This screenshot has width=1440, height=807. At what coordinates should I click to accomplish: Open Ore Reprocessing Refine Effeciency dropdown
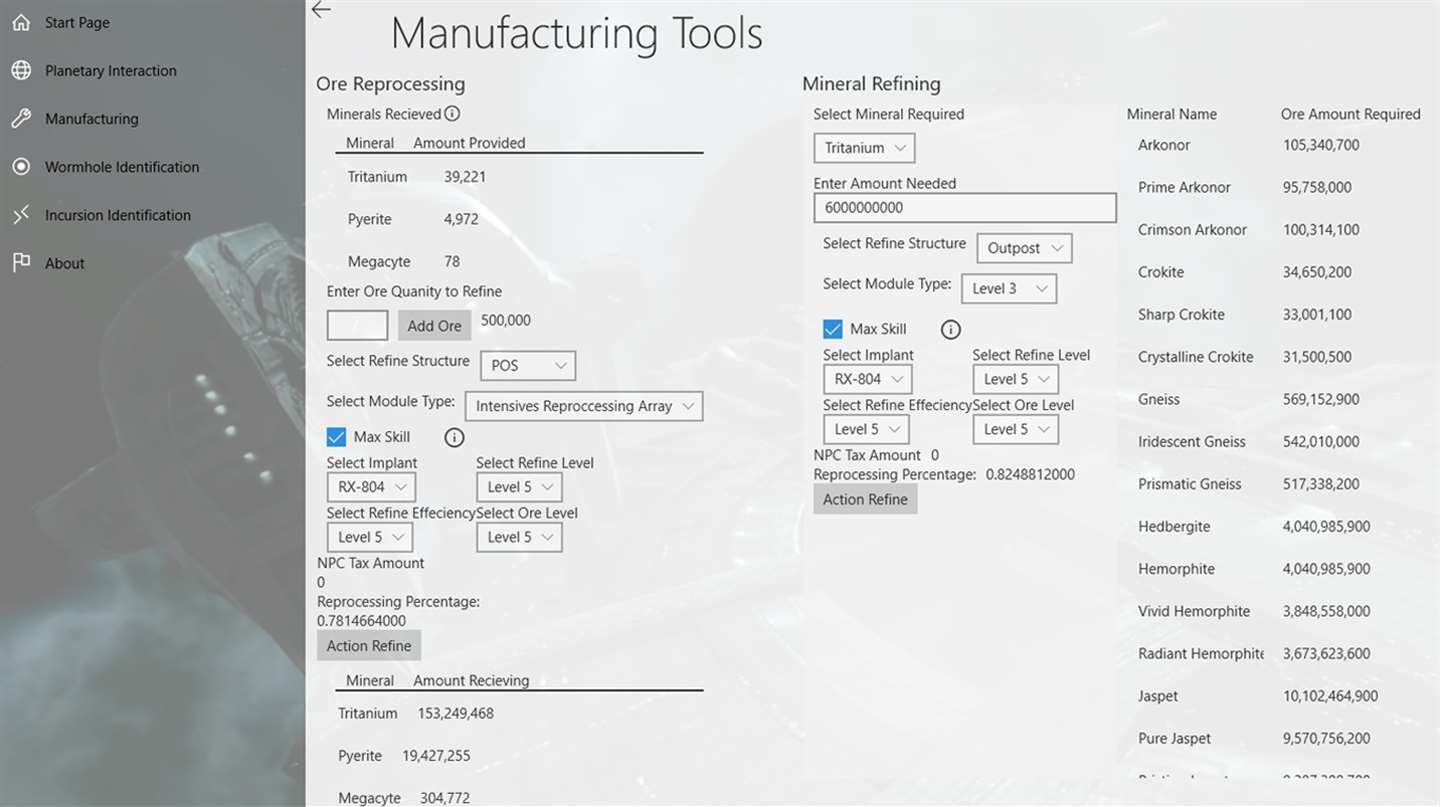(x=369, y=537)
